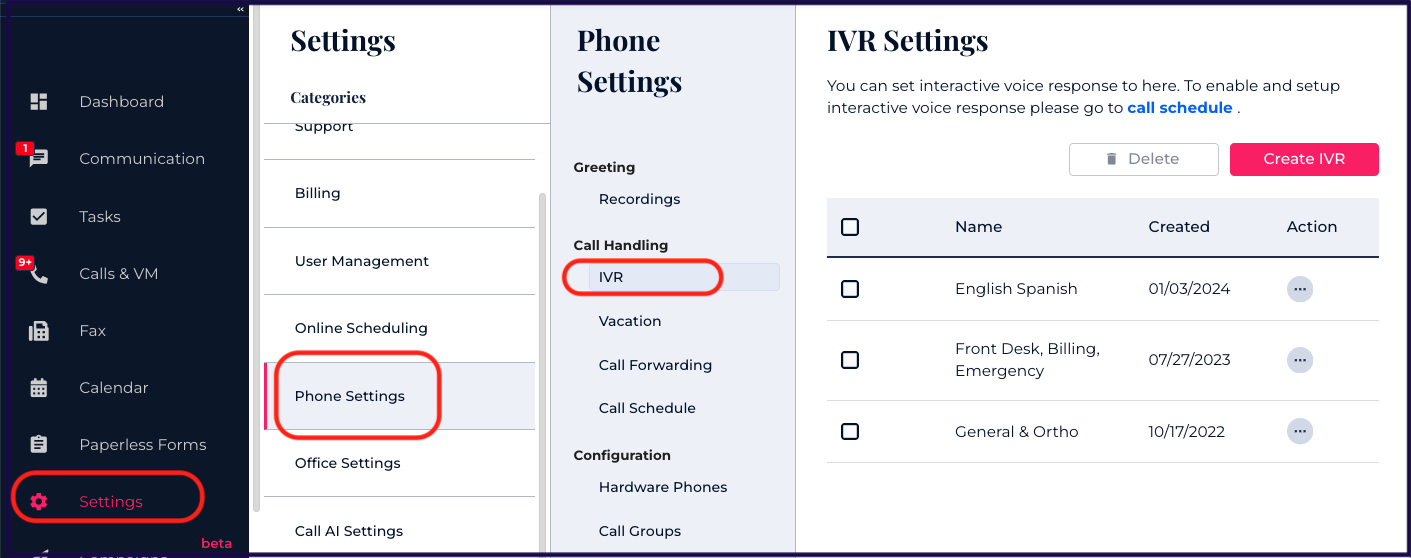The image size is (1411, 558).
Task: Open the Calendar icon in sidebar
Action: (x=39, y=388)
